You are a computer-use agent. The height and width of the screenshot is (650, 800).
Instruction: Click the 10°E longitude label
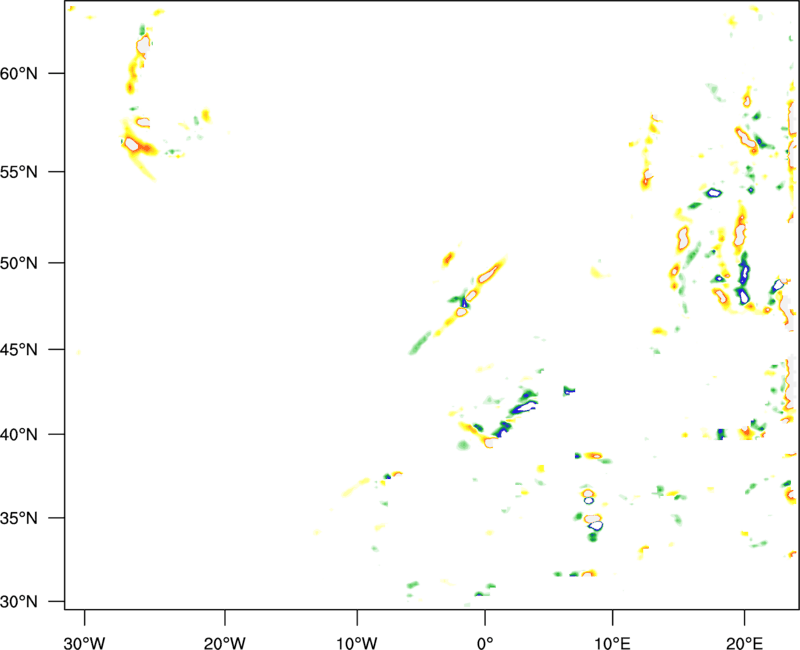(x=612, y=643)
